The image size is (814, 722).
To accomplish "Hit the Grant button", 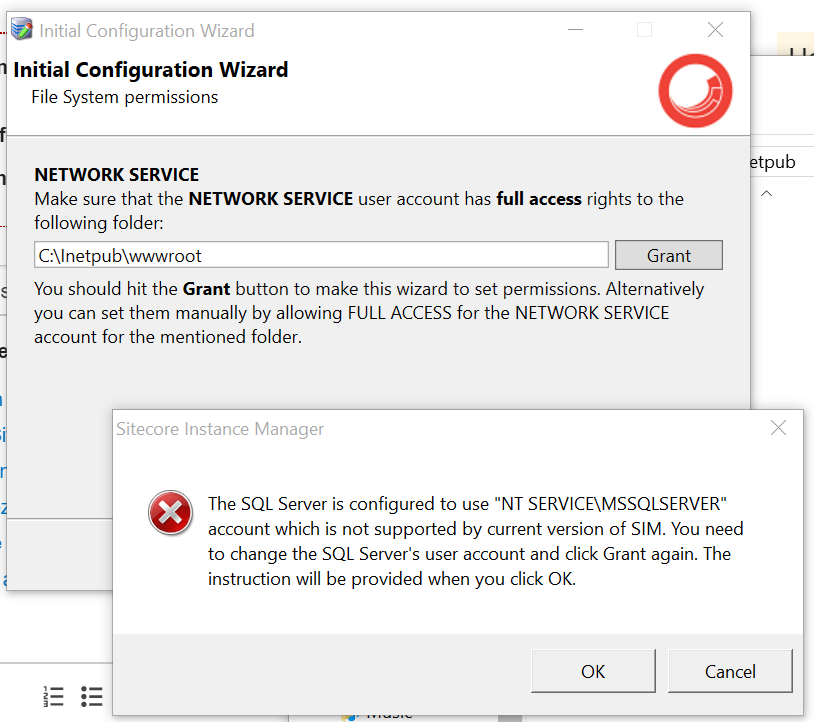I will coord(668,255).
